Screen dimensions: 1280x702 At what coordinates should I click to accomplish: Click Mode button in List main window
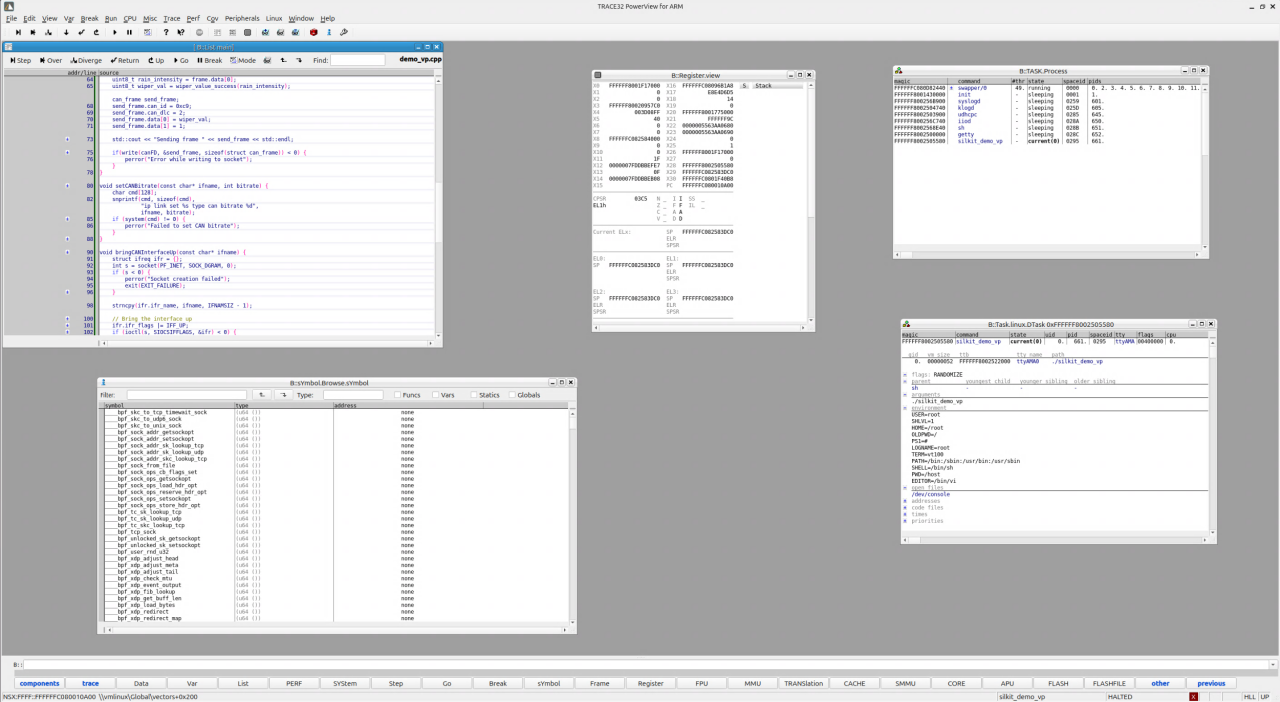pos(243,60)
